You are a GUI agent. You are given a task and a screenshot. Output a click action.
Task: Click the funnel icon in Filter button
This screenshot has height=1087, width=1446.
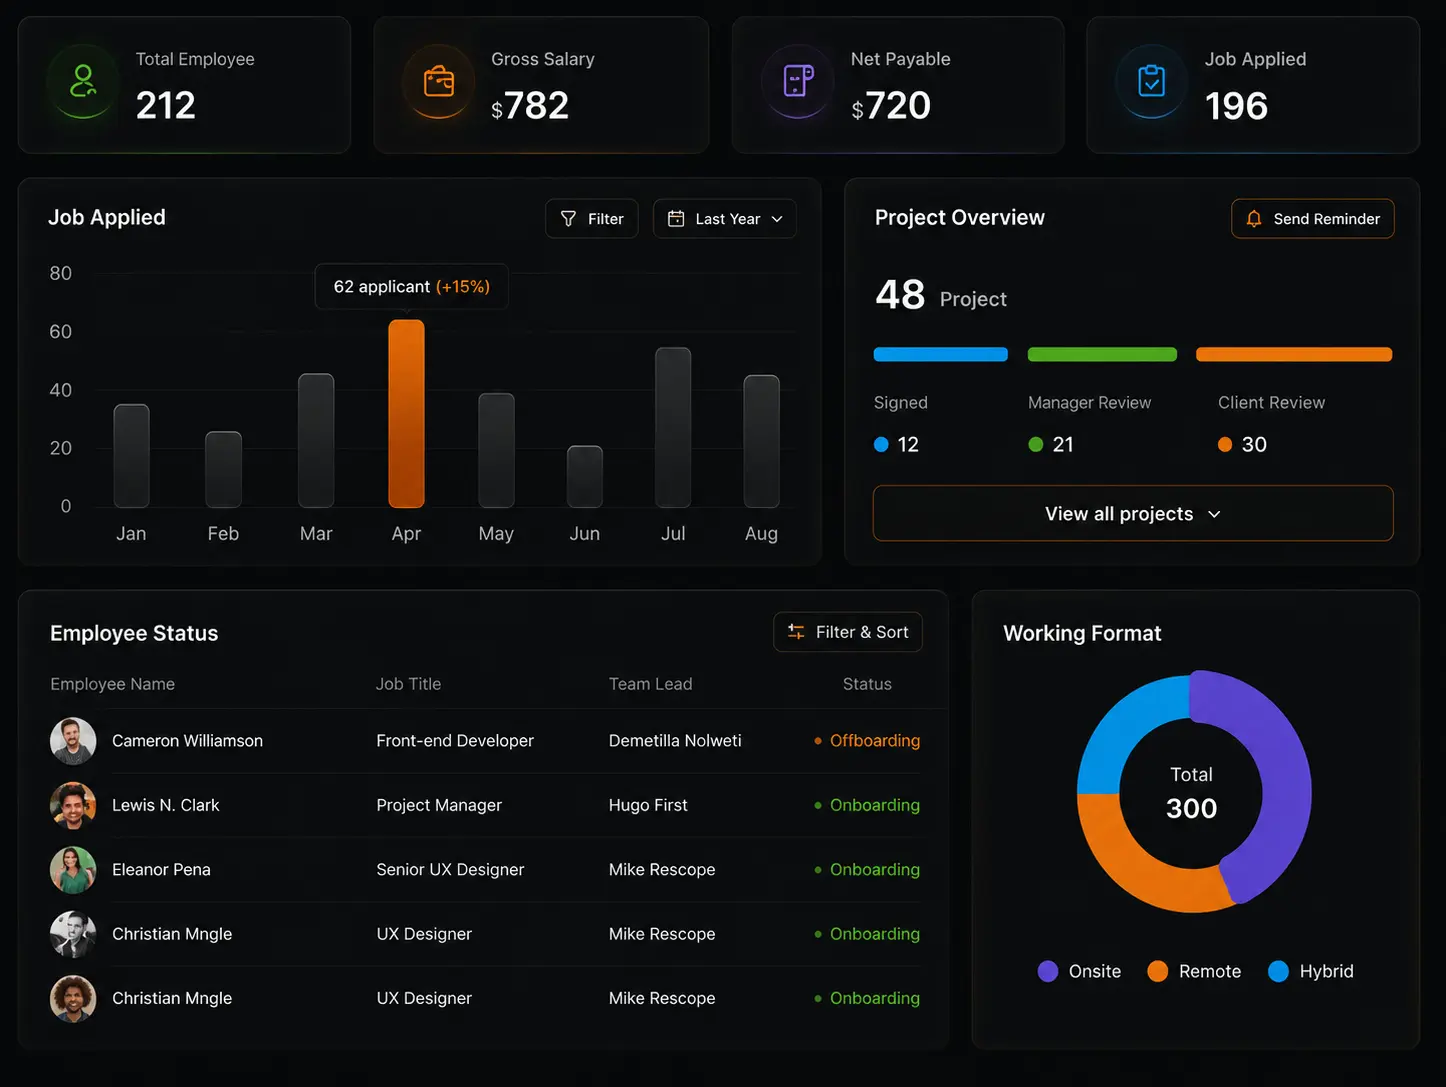[x=568, y=219]
